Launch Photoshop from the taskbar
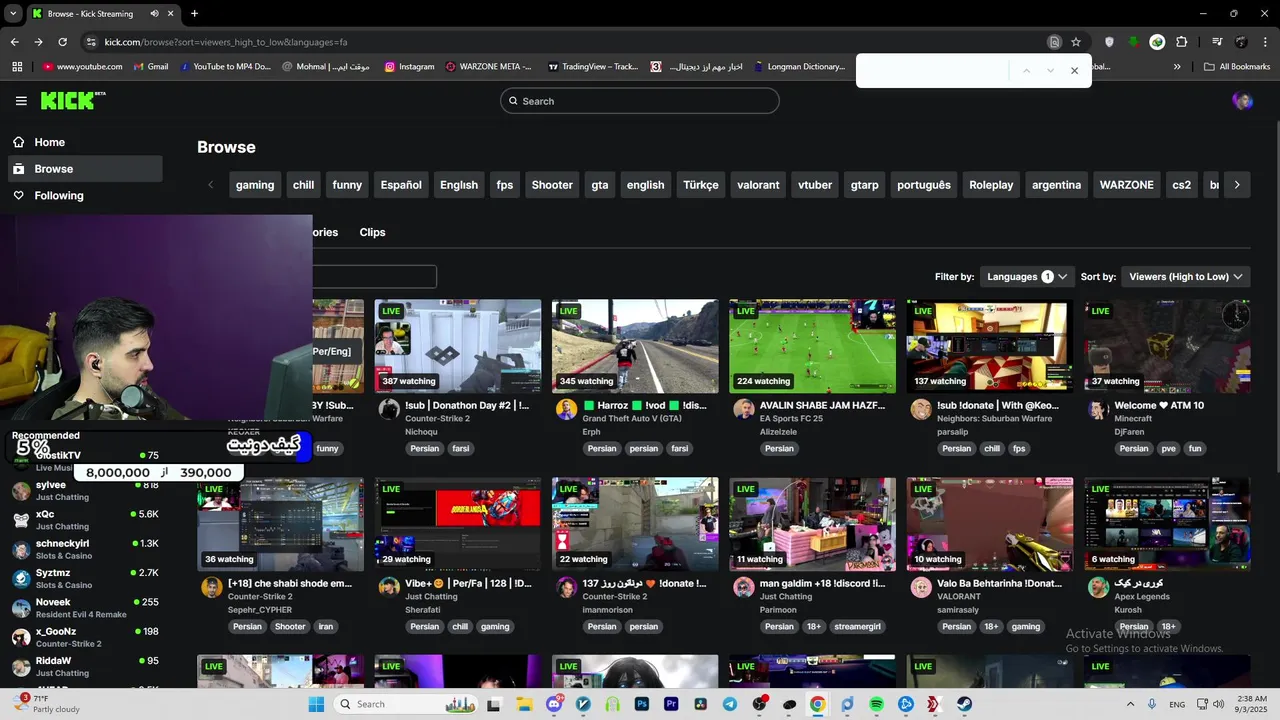Viewport: 1280px width, 720px height. pyautogui.click(x=642, y=704)
